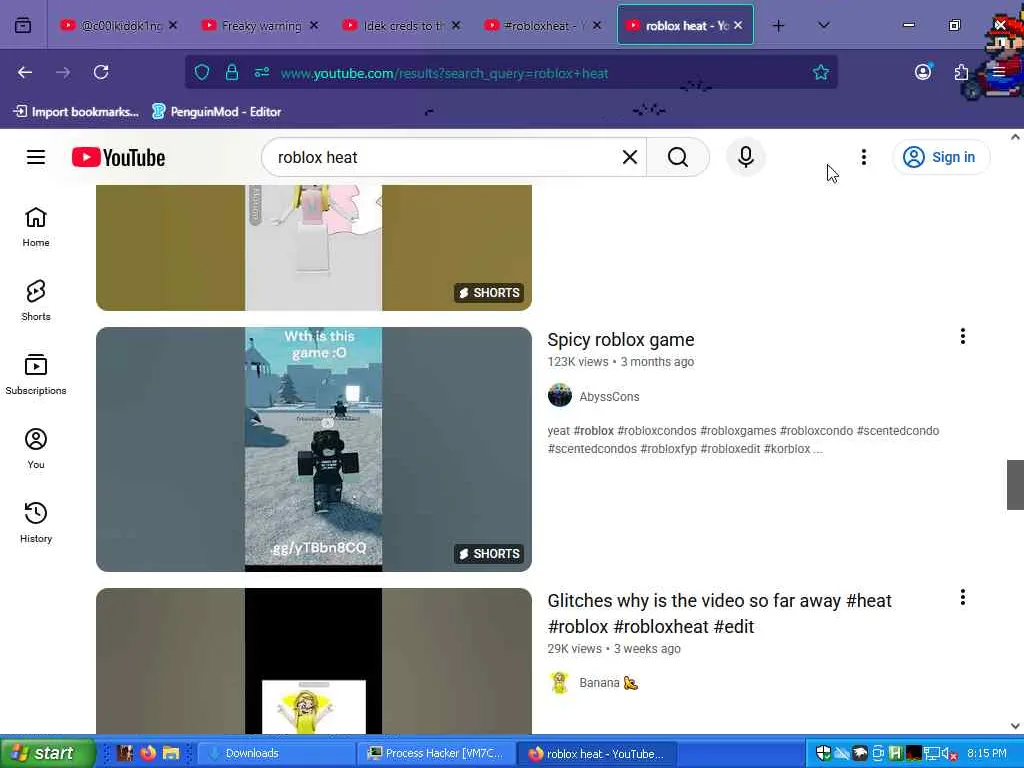Click the 8:15 PM taskbar clock
The width and height of the screenshot is (1024, 768).
click(987, 753)
